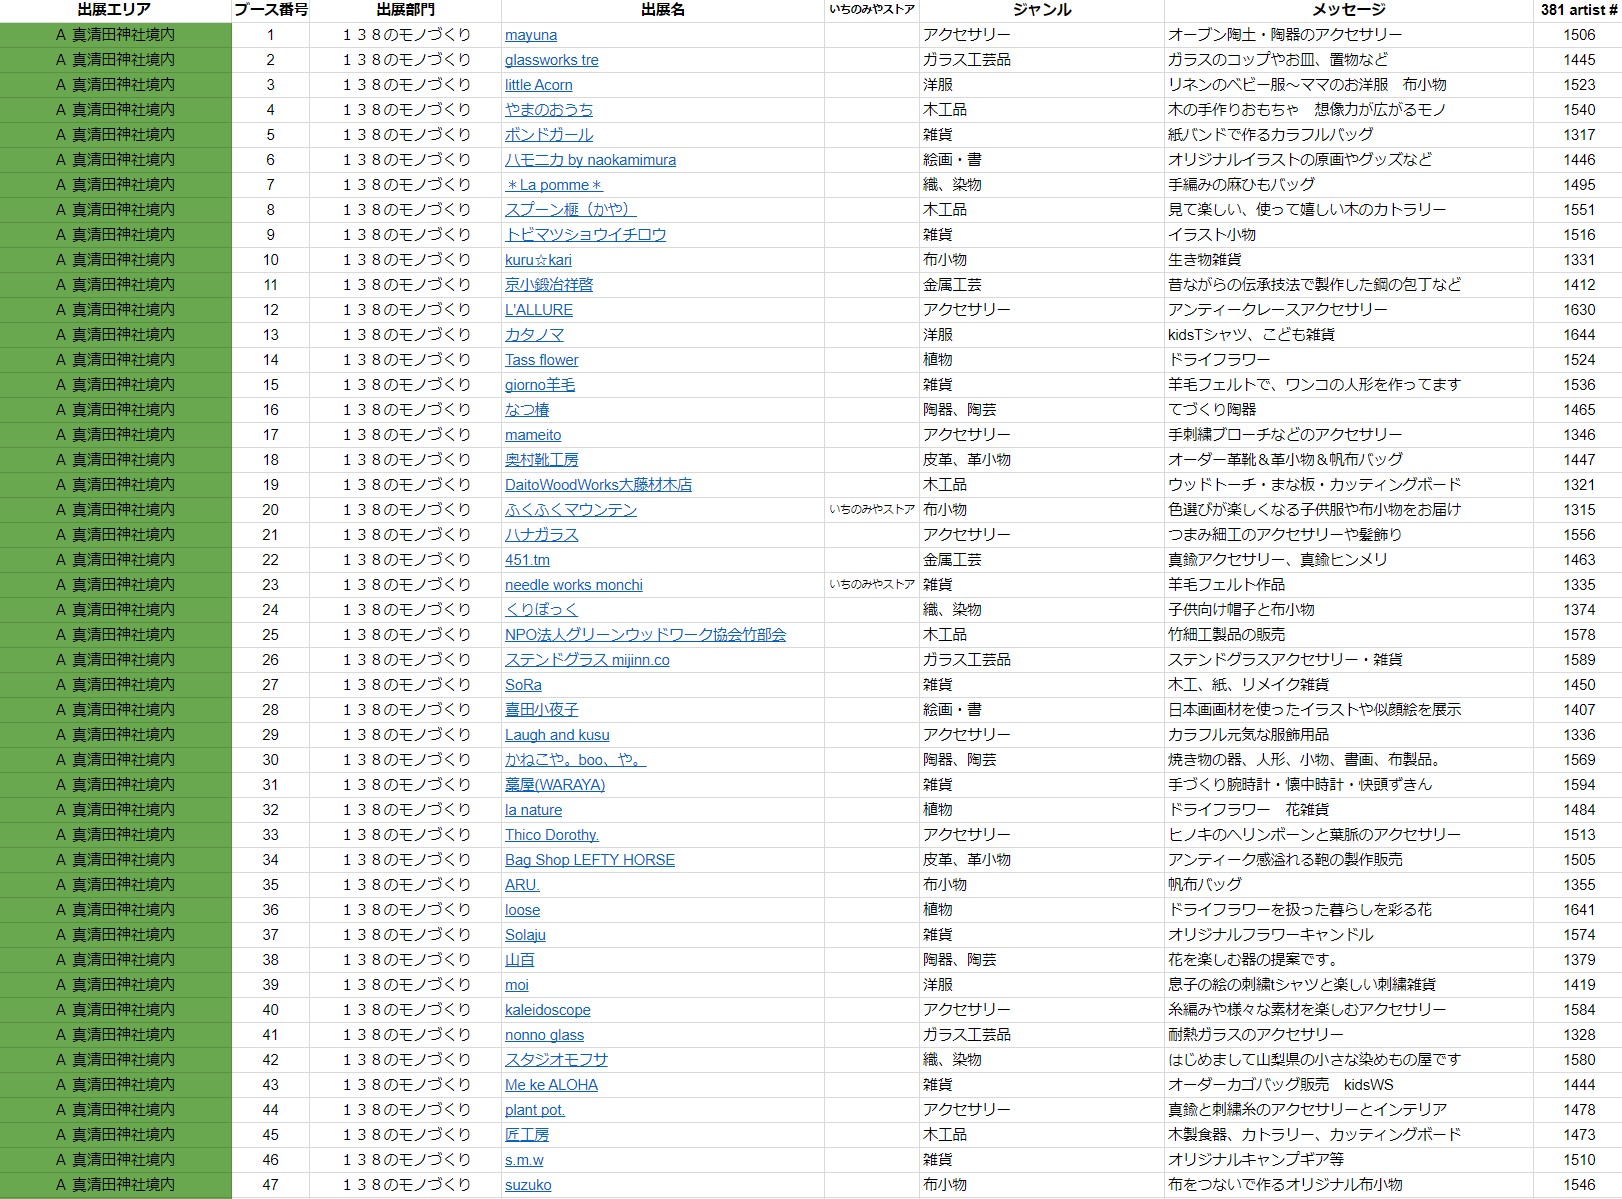Screen dimensions: 1622x1199
Task: Click the ARU. link
Action: (x=522, y=885)
